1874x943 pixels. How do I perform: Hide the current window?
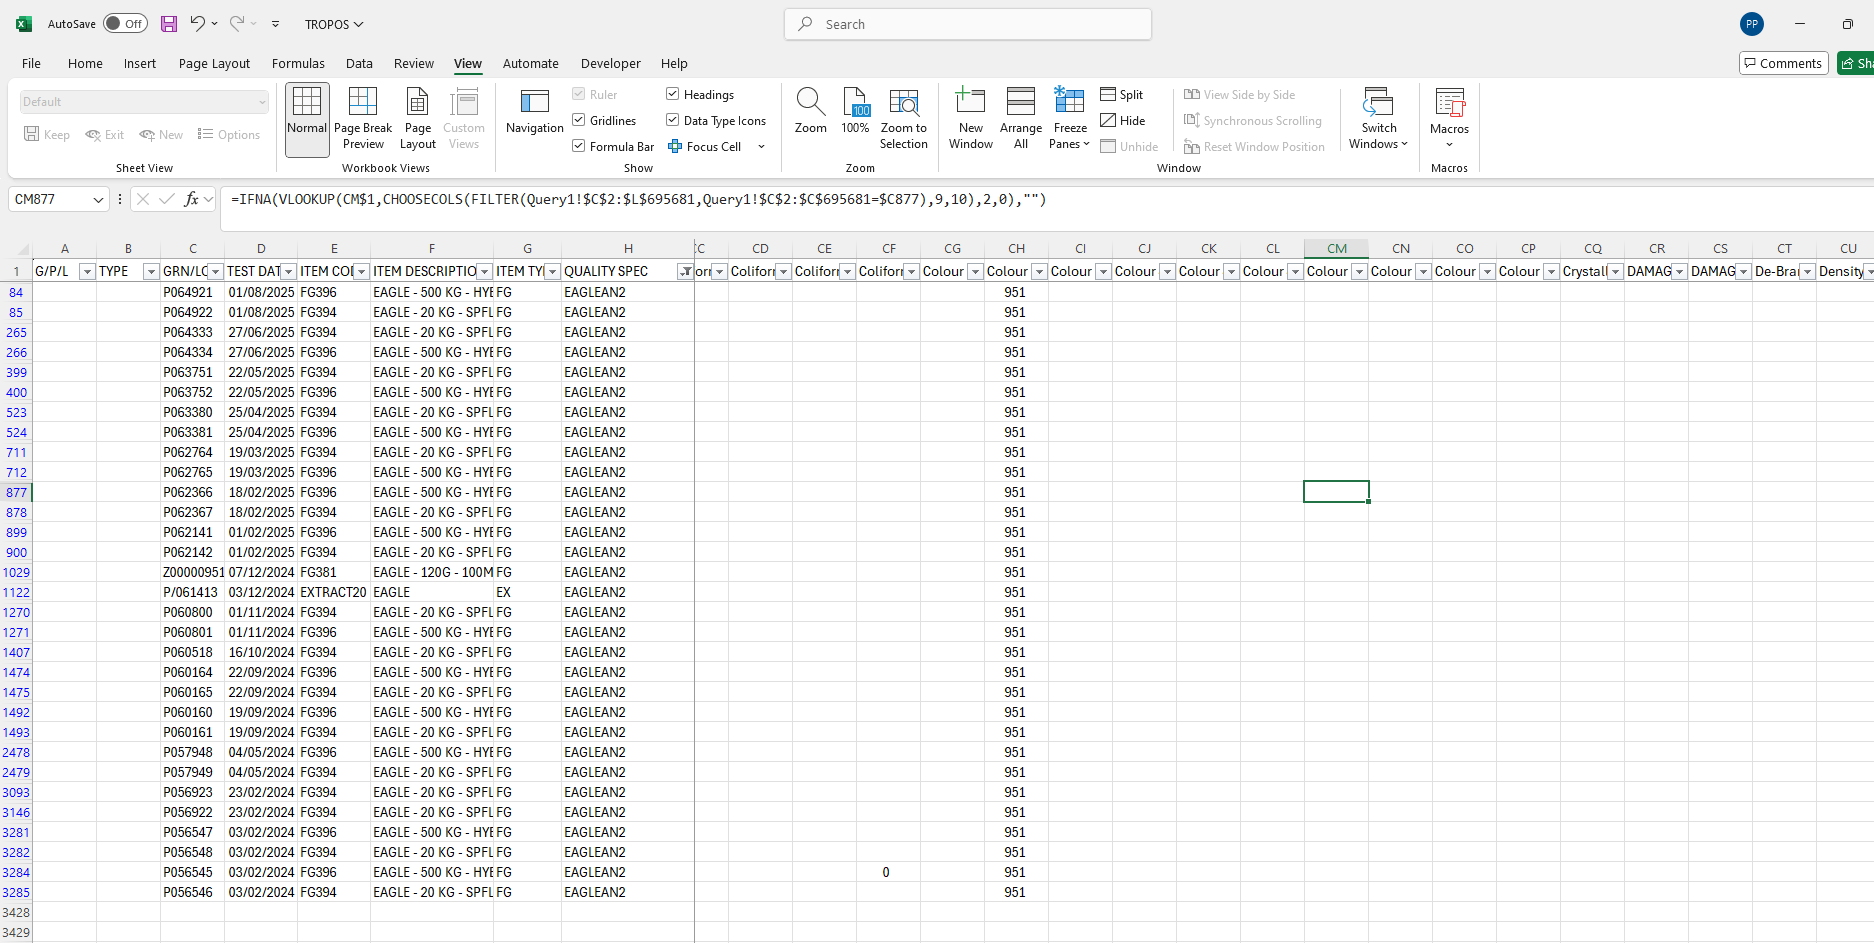tap(1123, 120)
